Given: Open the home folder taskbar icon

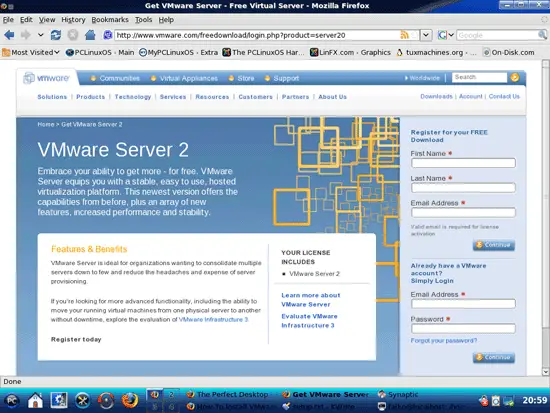Looking at the screenshot, I should point(35,400).
